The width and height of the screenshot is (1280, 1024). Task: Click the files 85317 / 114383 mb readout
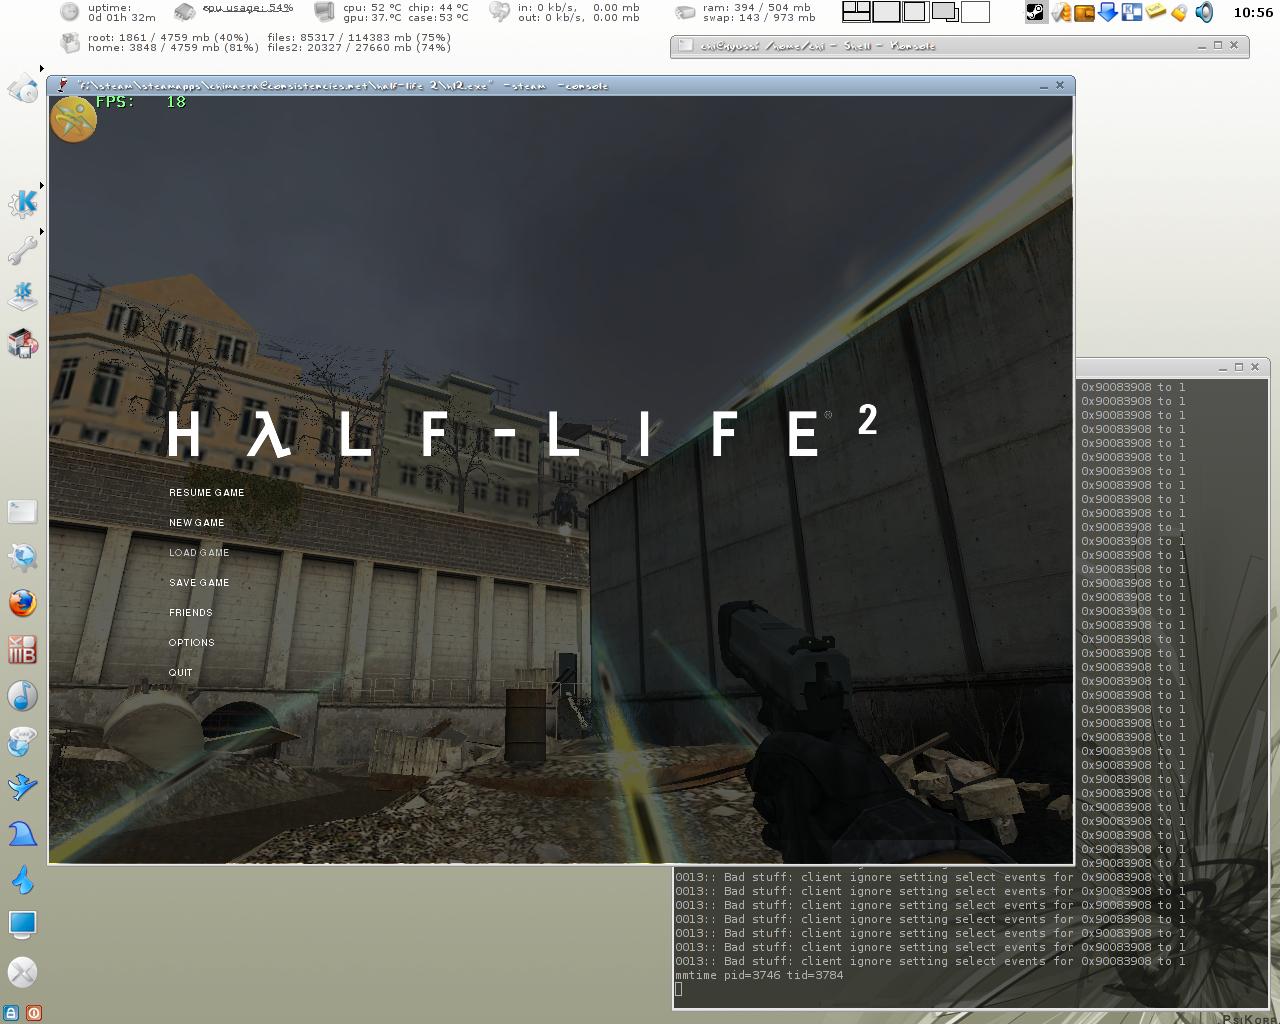359,38
